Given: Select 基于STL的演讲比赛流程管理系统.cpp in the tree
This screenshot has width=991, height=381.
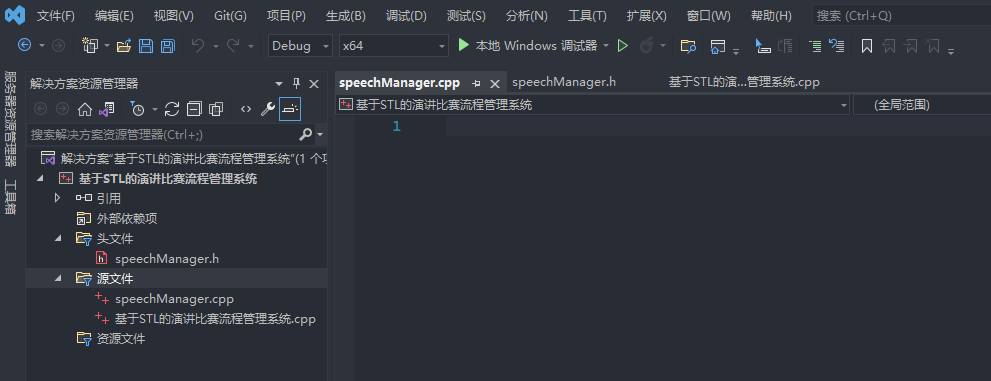Looking at the screenshot, I should pos(215,319).
